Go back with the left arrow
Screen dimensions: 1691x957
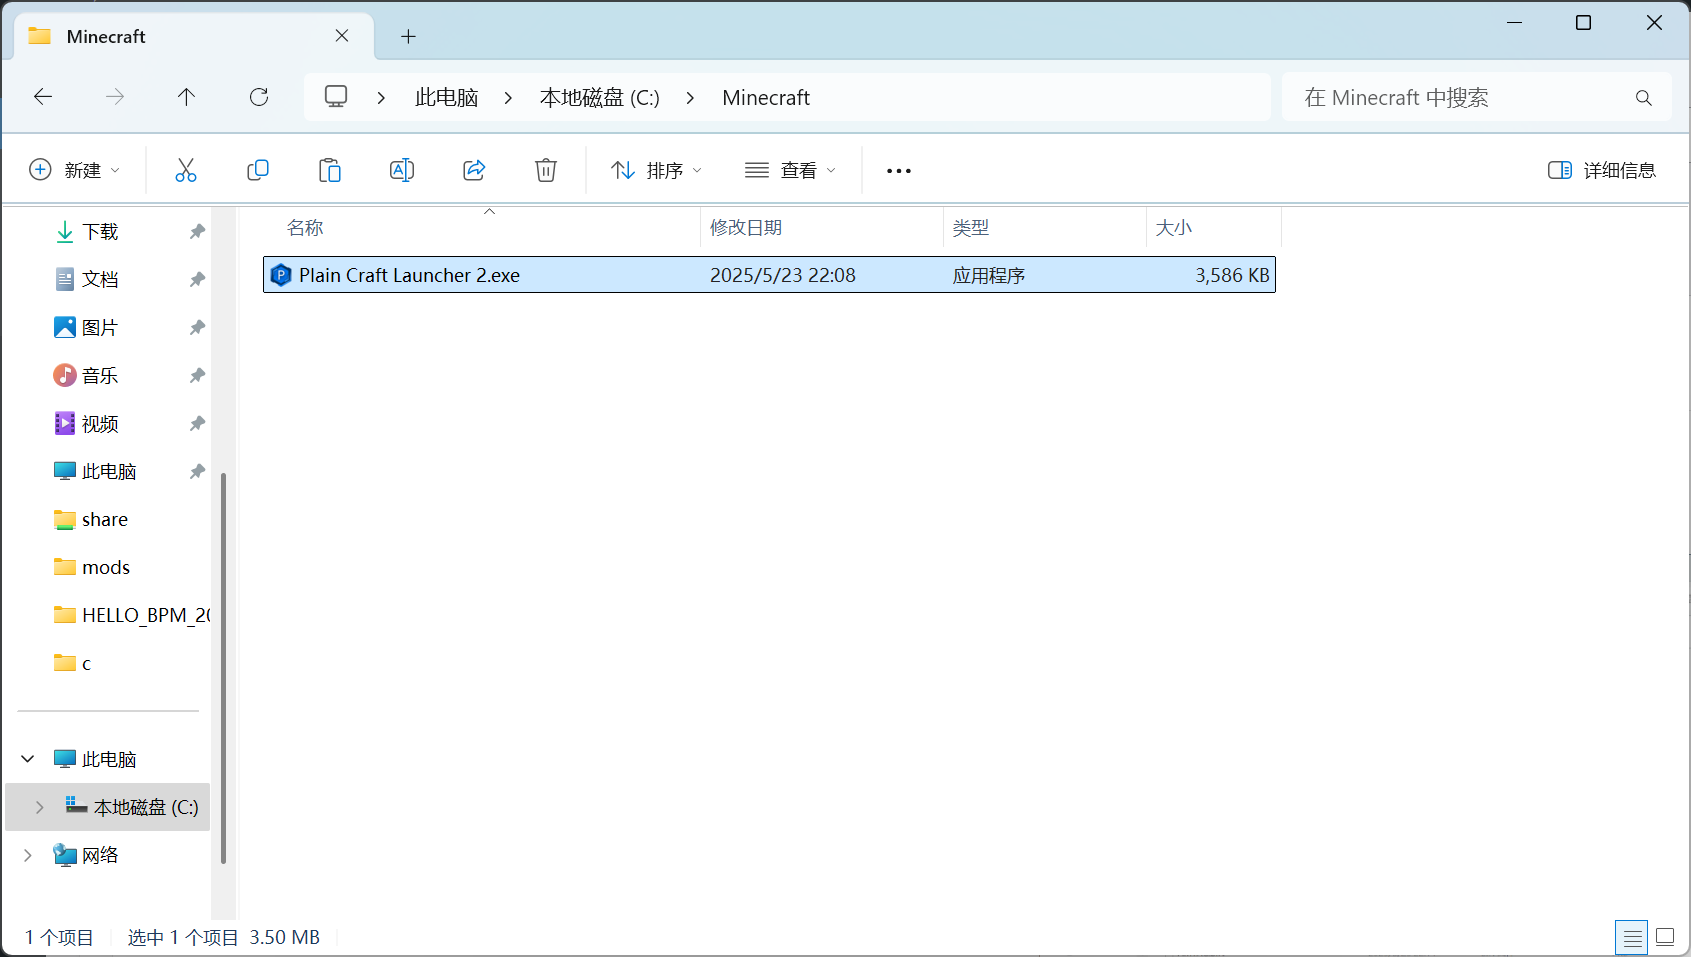[x=43, y=97]
